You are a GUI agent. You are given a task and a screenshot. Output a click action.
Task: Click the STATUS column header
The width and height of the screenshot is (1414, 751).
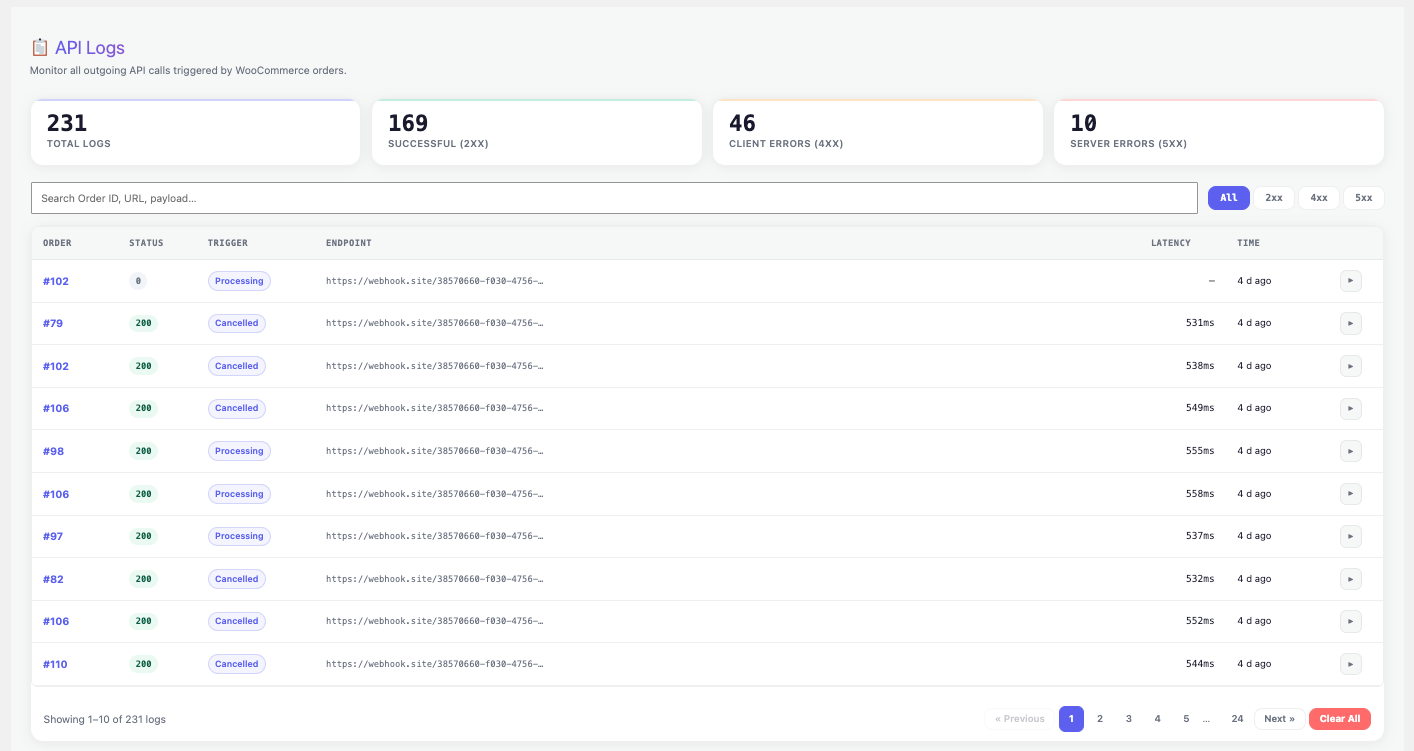tap(146, 243)
